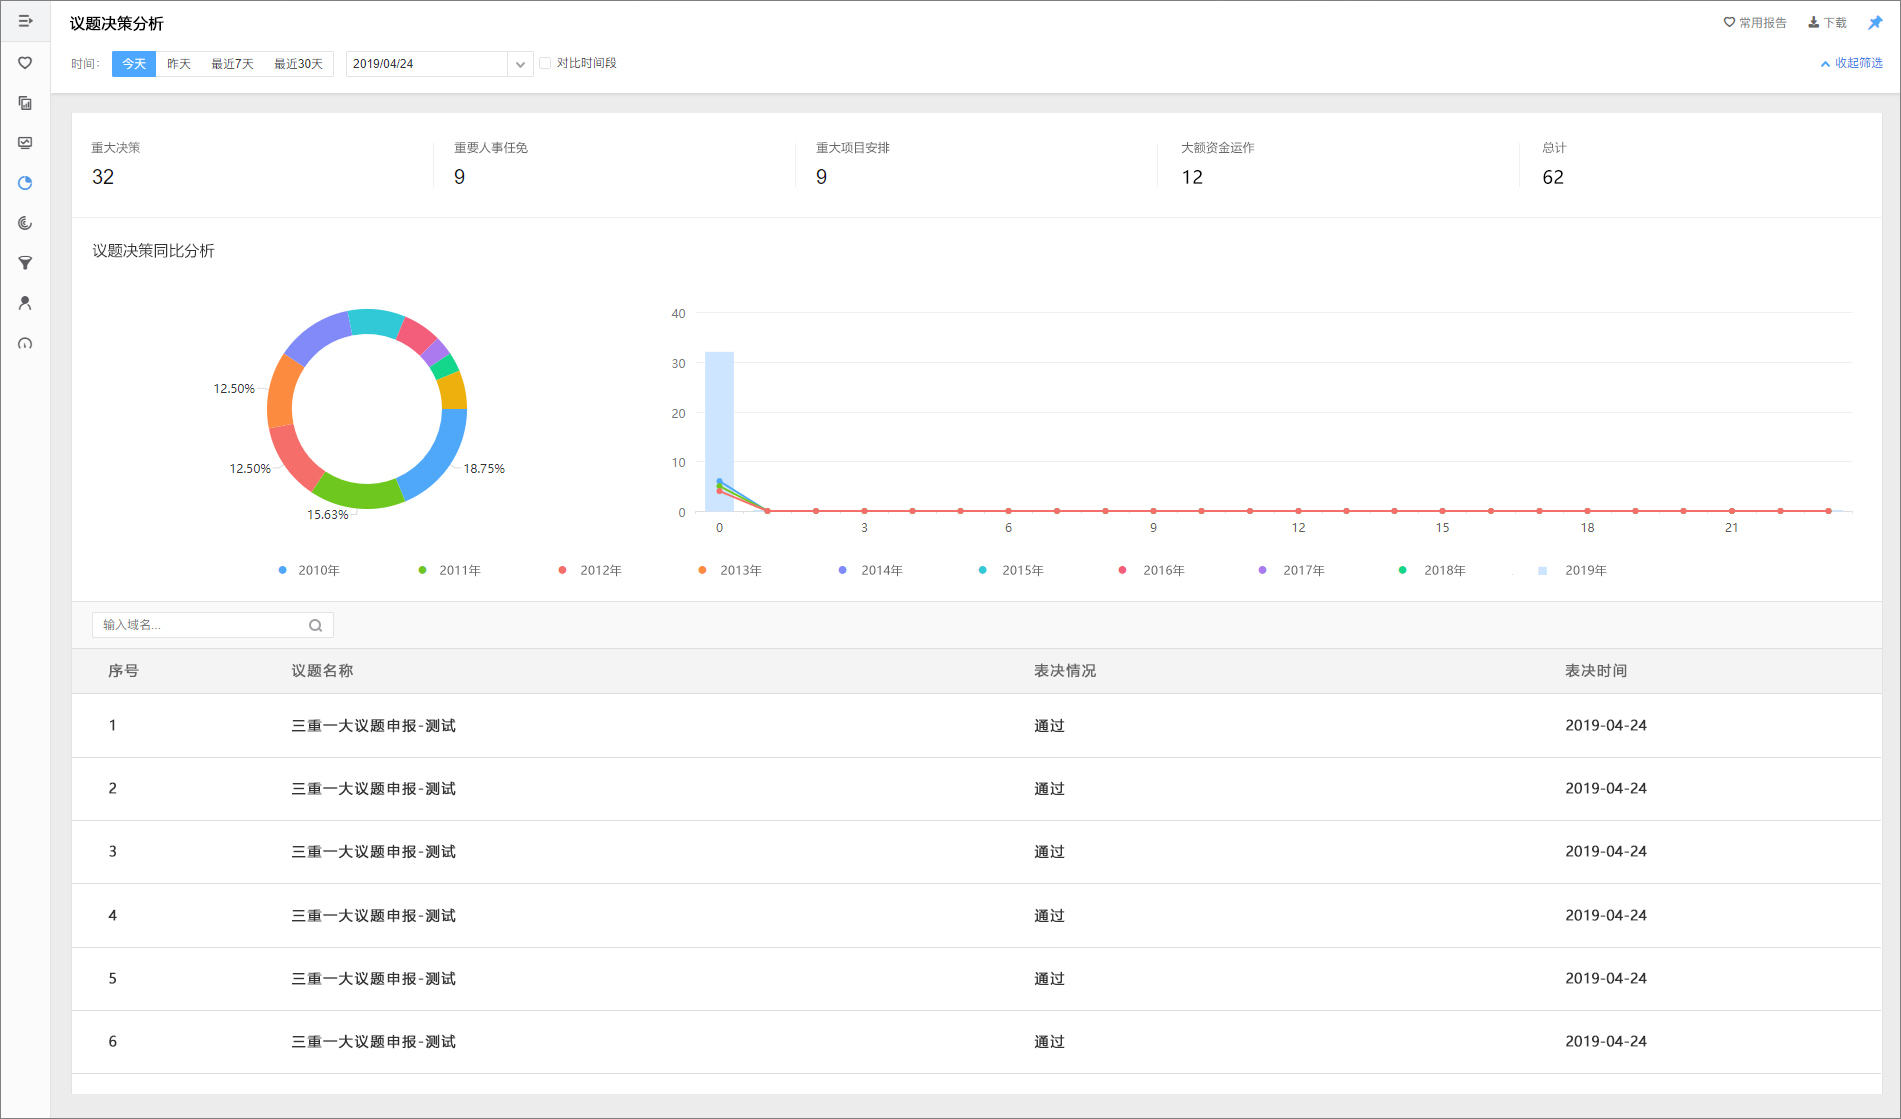Select the 昨天 time tab
Image resolution: width=1901 pixels, height=1119 pixels.
coord(179,64)
